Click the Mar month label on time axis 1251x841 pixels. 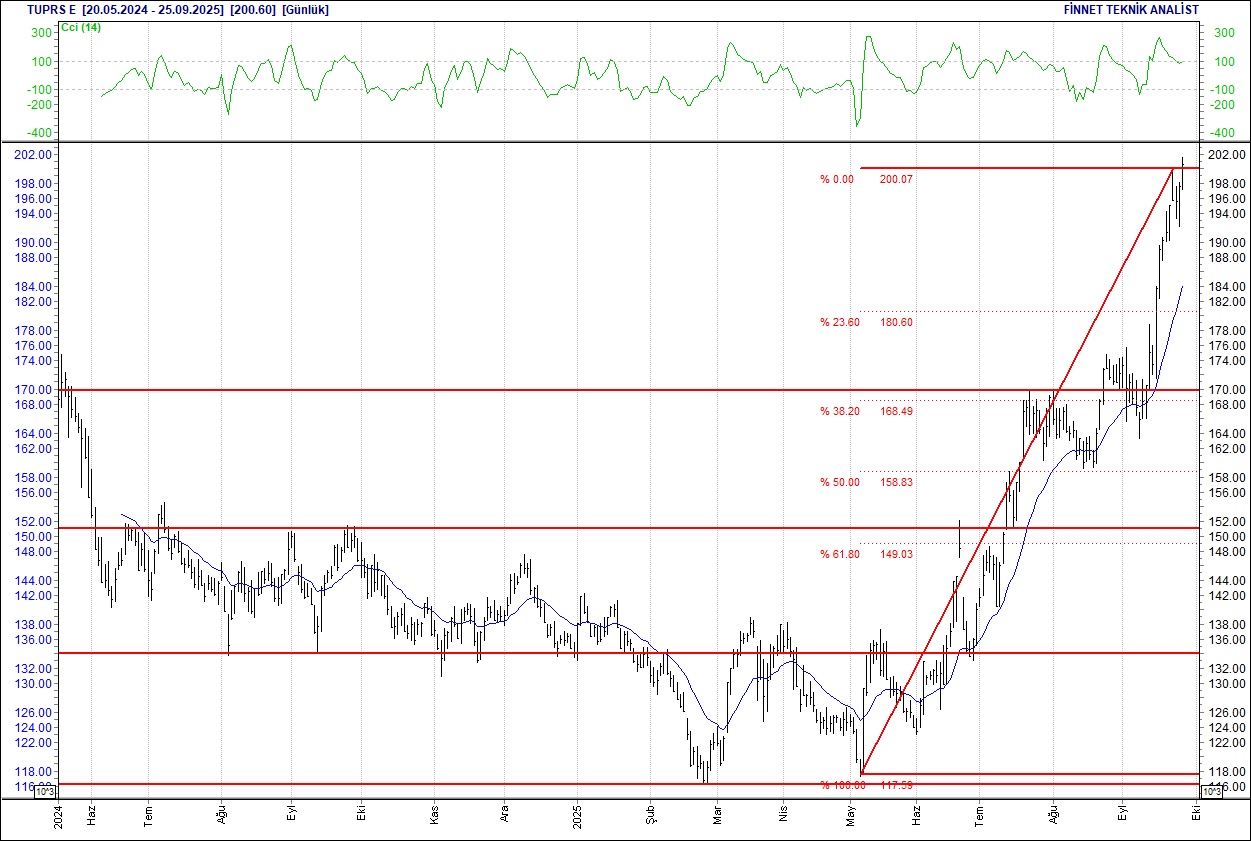coord(716,815)
